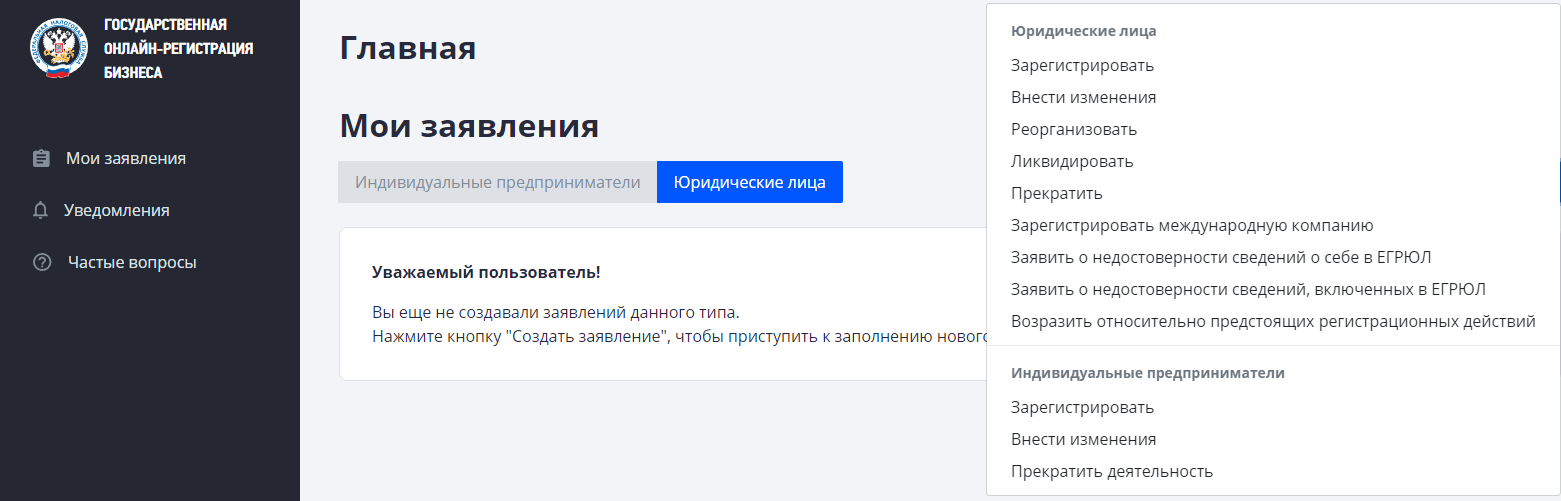The width and height of the screenshot is (1561, 501).
Task: Click the Мои заявления section heading
Action: coord(469,126)
